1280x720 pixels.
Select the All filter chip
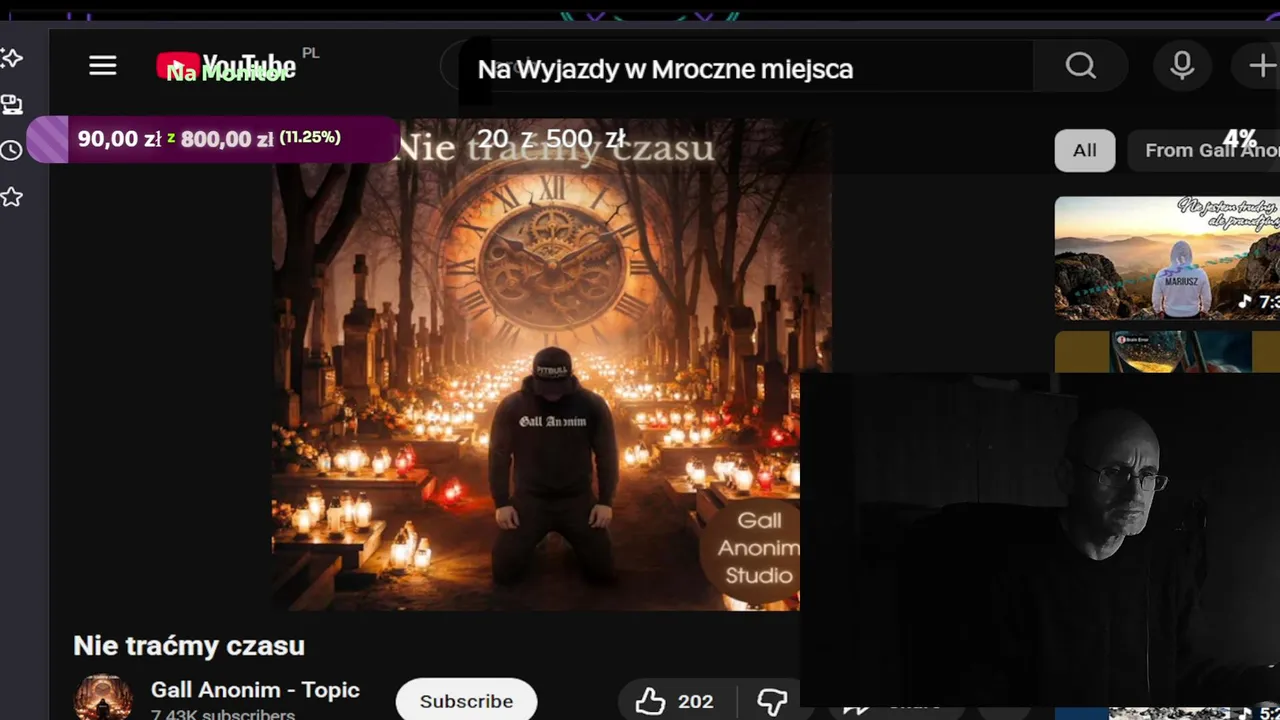point(1085,150)
